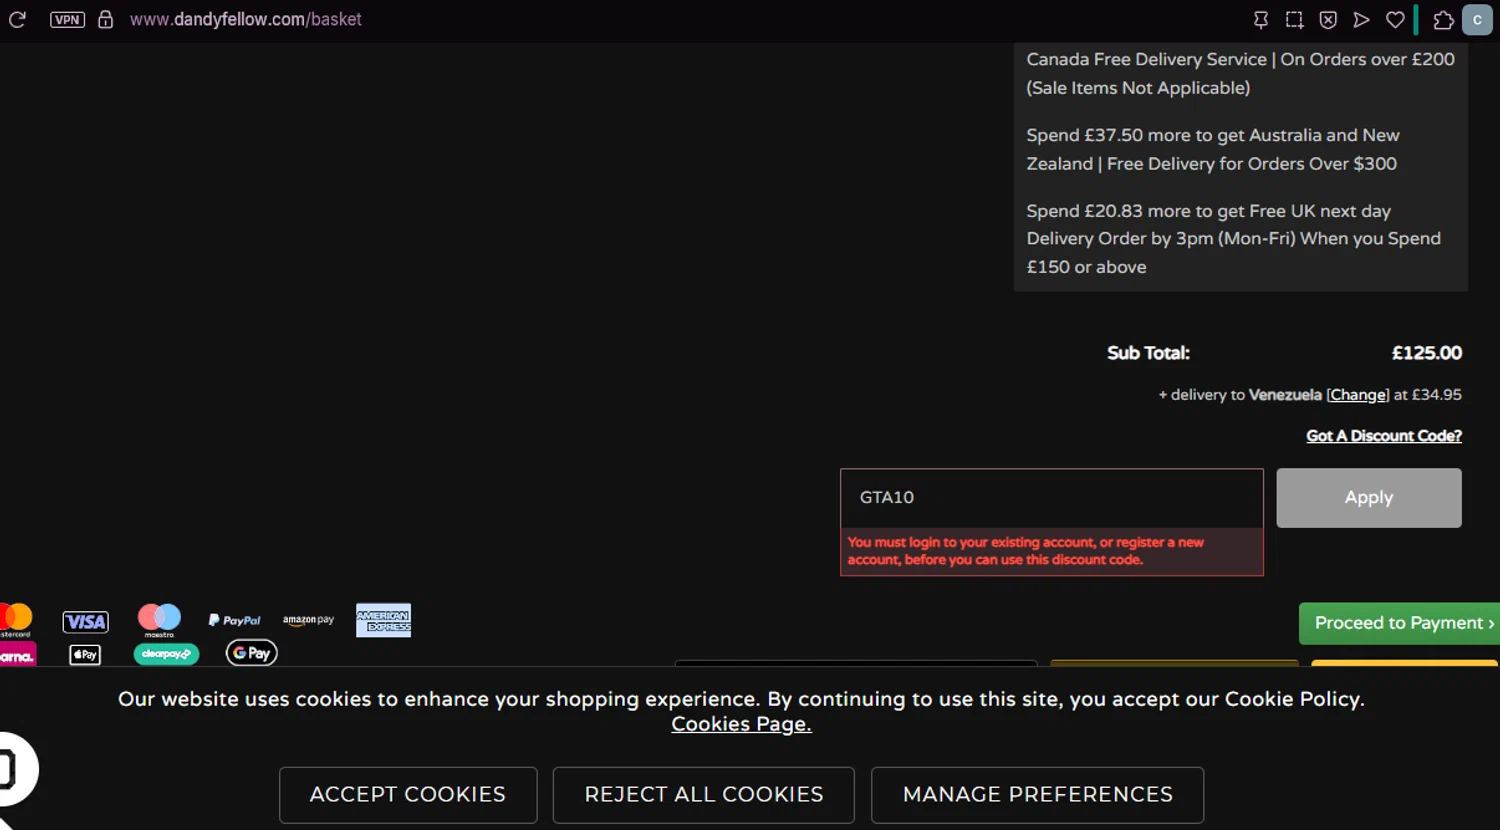The width and height of the screenshot is (1500, 830).
Task: Select the Sub Total amount £125.00
Action: 1427,353
